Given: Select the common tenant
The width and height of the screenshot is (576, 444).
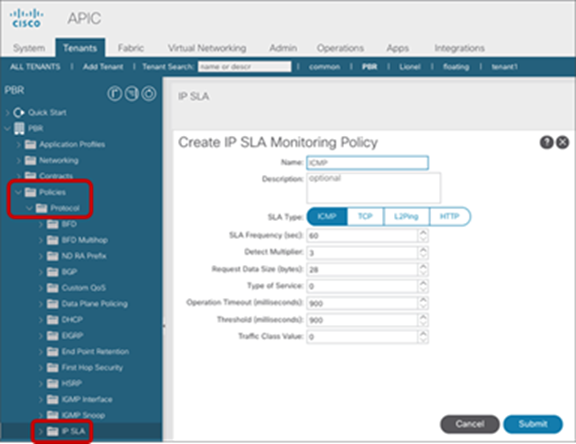Looking at the screenshot, I should coord(324,67).
